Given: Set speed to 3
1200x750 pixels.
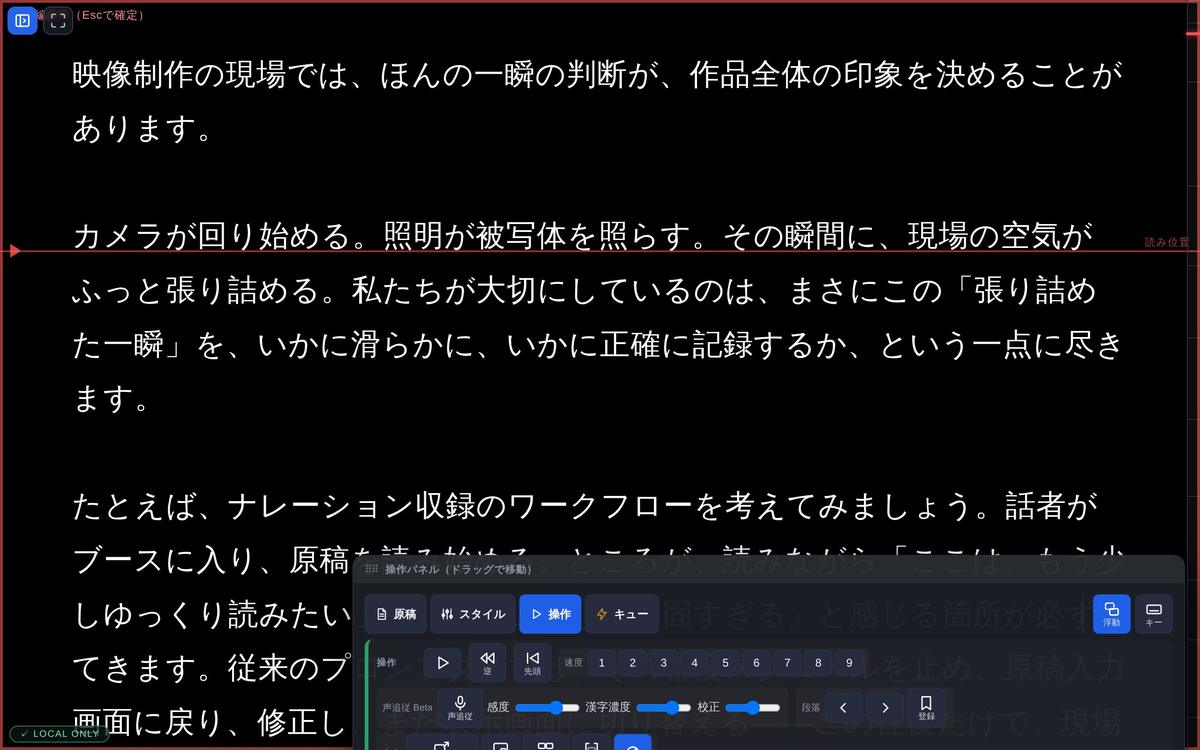Looking at the screenshot, I should pos(663,663).
